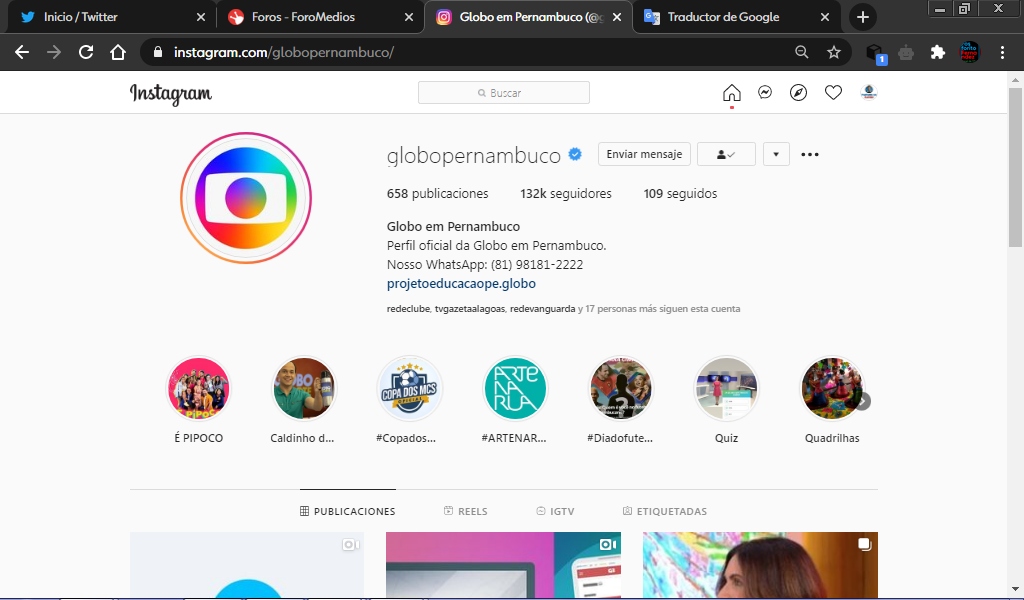
Task: Open the Quiz story highlight
Action: [x=726, y=388]
